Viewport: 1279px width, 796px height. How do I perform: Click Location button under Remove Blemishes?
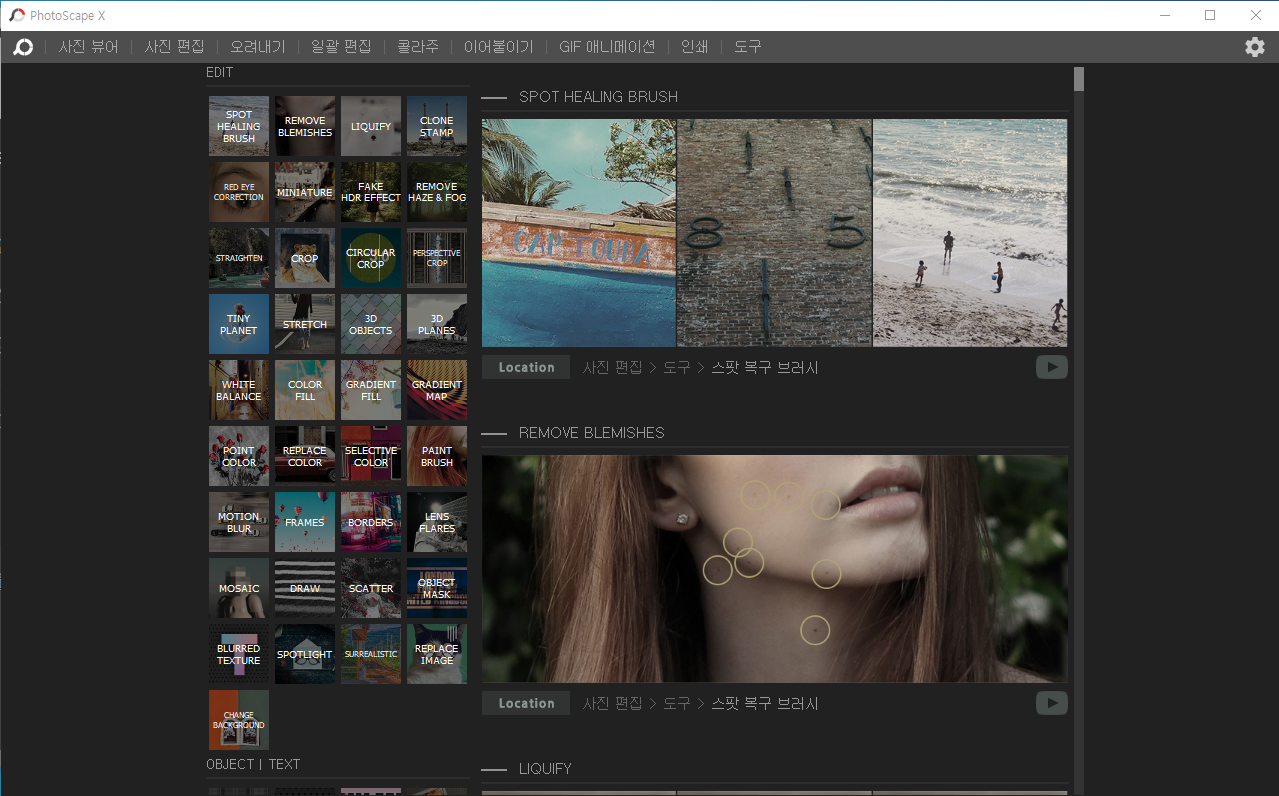526,703
